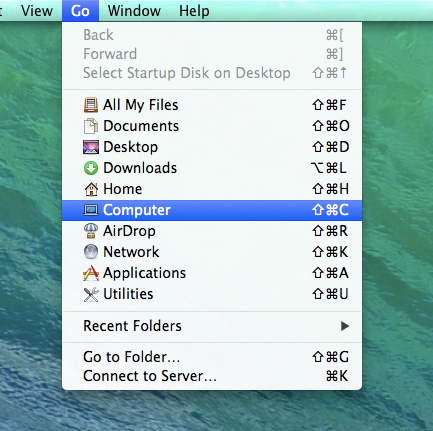The height and width of the screenshot is (431, 433).
Task: Select Home in the Go menu
Action: click(x=212, y=189)
